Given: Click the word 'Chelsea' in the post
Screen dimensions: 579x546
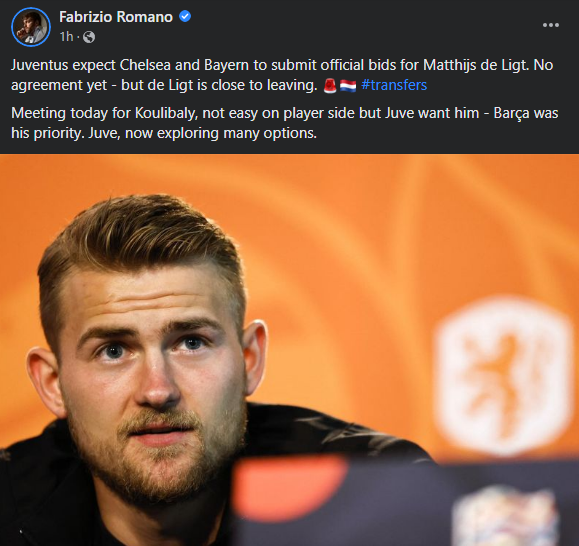Looking at the screenshot, I should 145,65.
